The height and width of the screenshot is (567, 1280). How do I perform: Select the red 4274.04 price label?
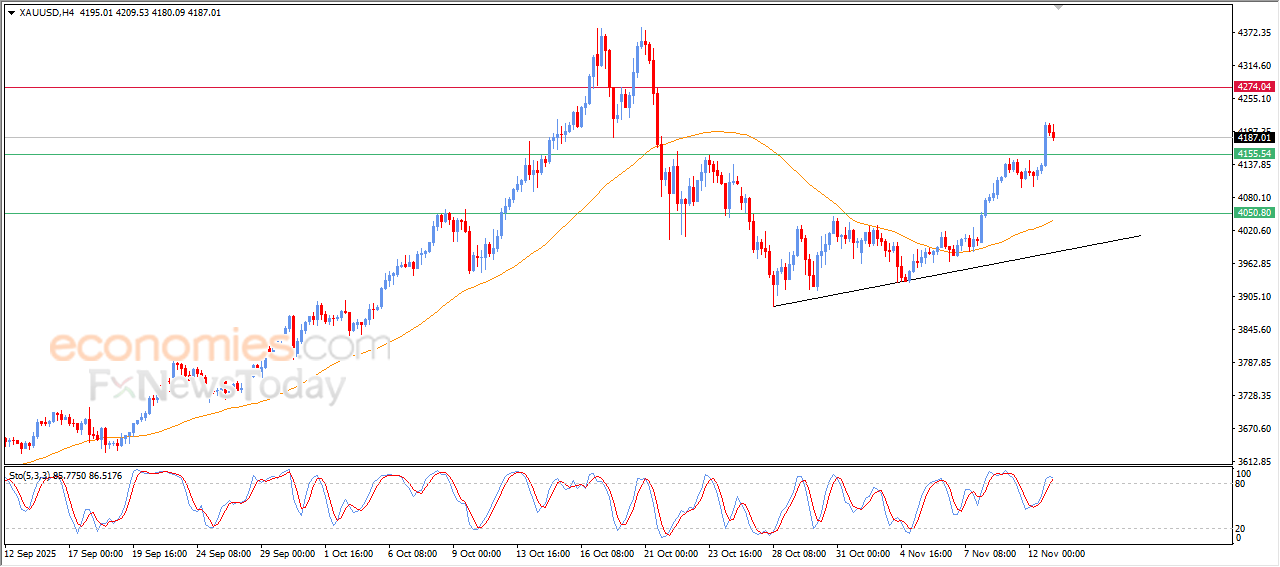[1253, 87]
